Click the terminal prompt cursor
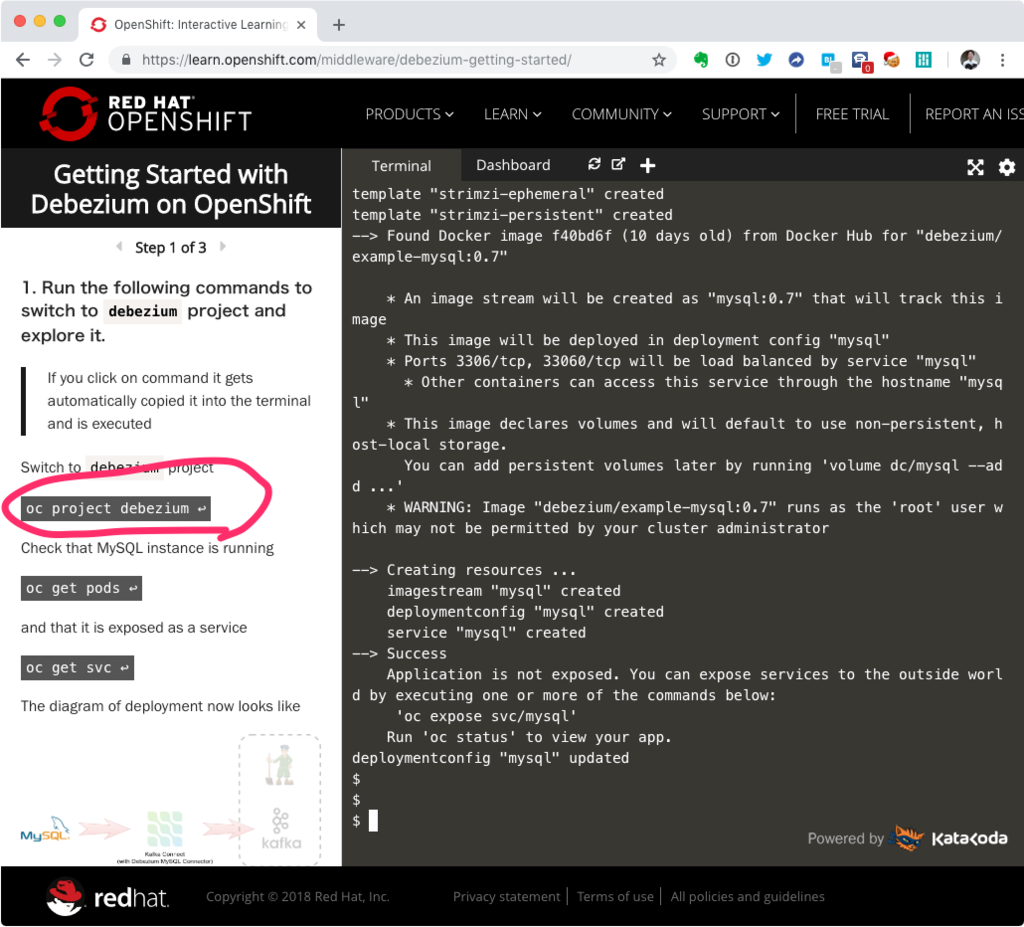Viewport: 1024px width, 927px height. pos(373,821)
